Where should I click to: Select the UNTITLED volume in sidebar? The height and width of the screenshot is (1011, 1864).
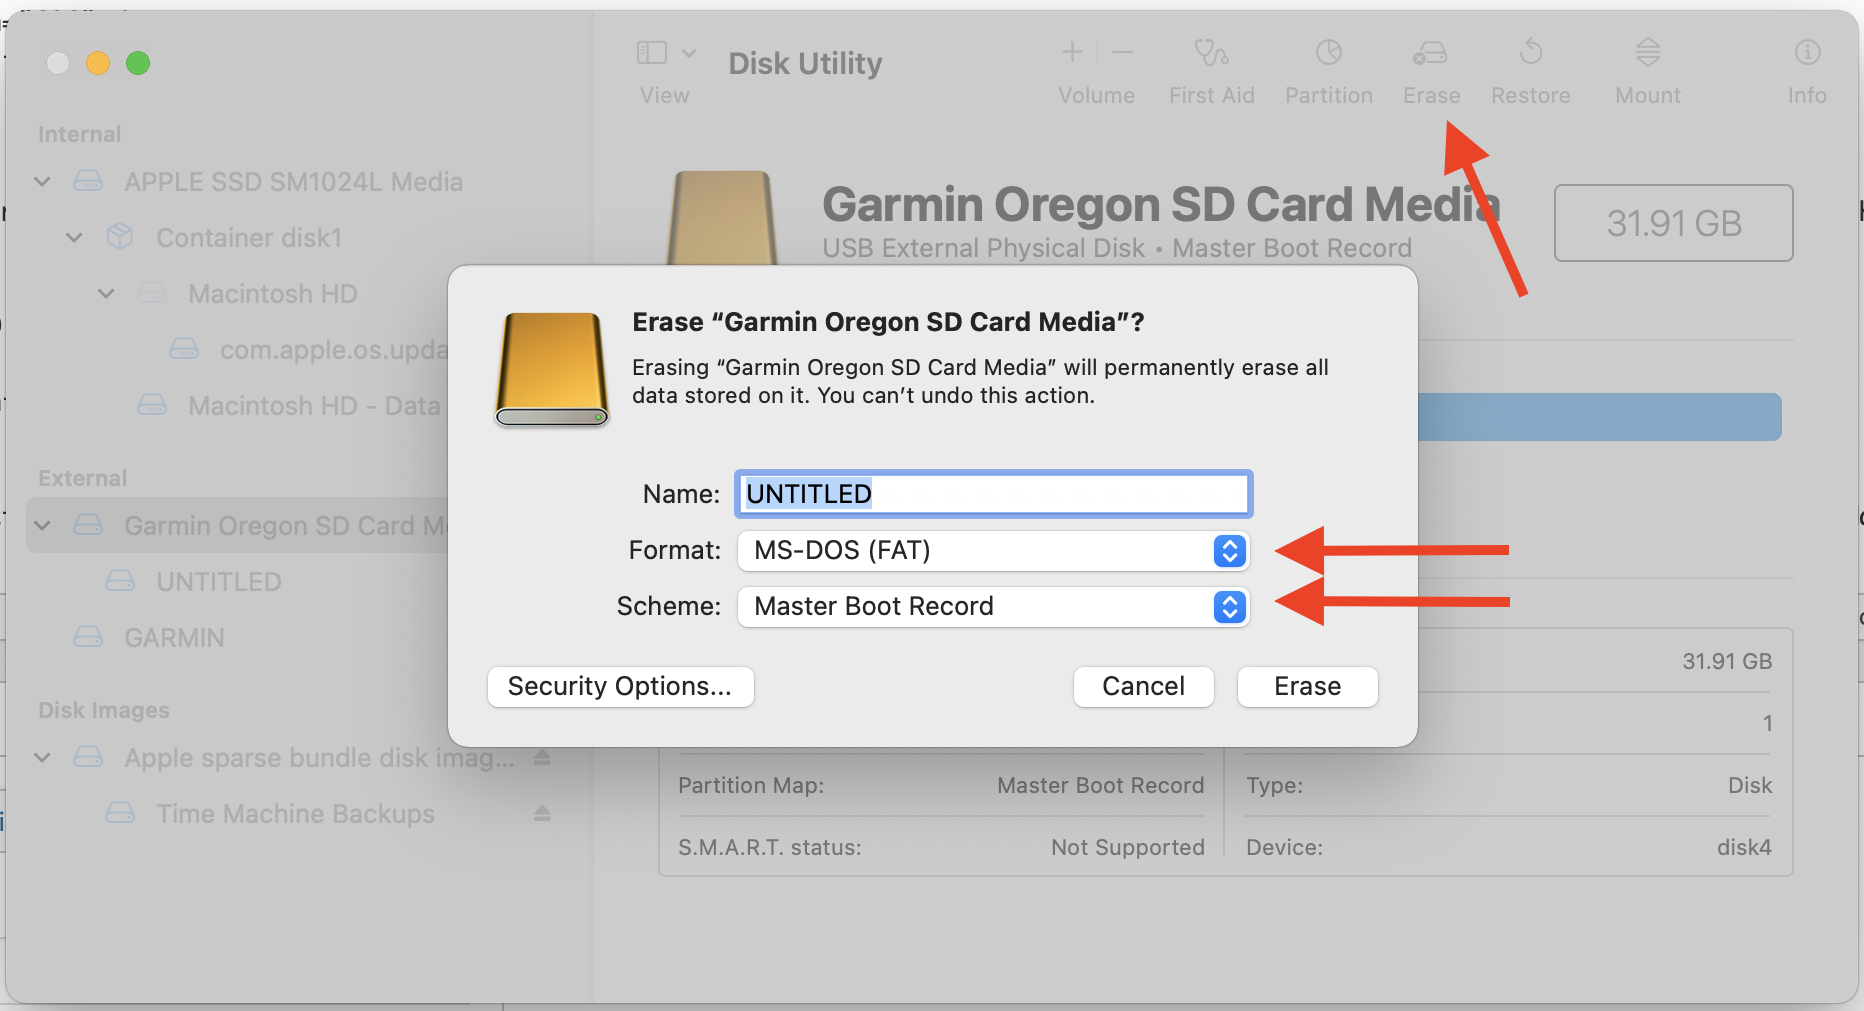[218, 582]
